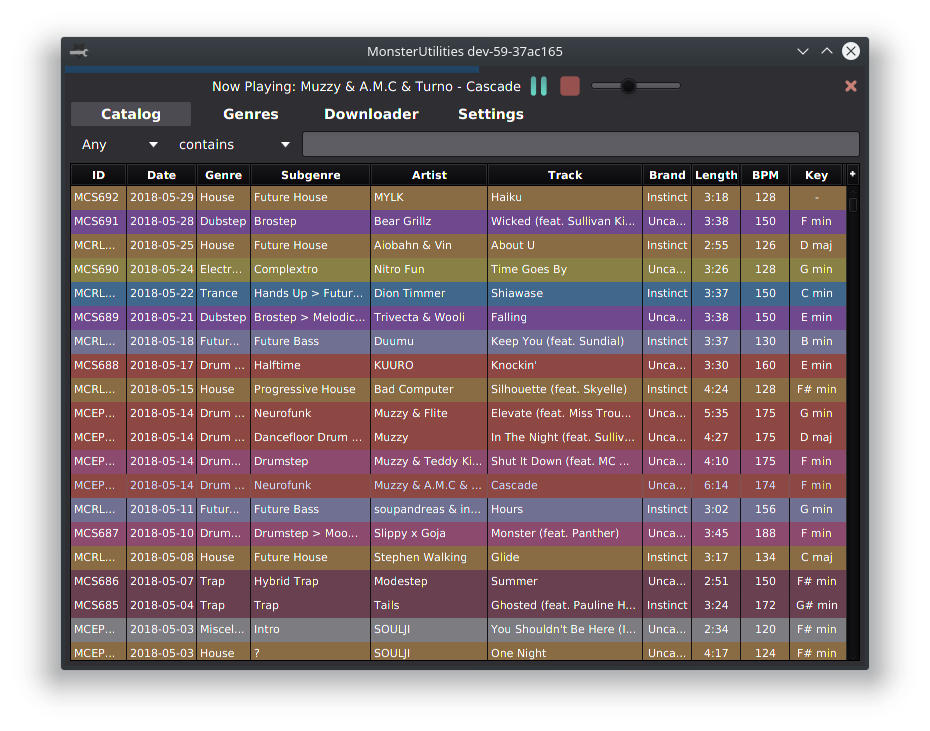Sort by the Key column header
The width and height of the screenshot is (930, 731).
[816, 175]
